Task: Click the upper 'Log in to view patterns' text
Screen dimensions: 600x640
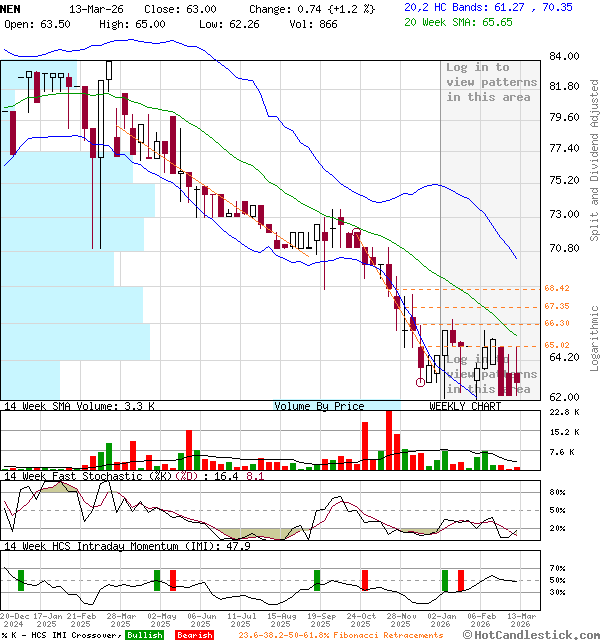Action: click(x=491, y=82)
